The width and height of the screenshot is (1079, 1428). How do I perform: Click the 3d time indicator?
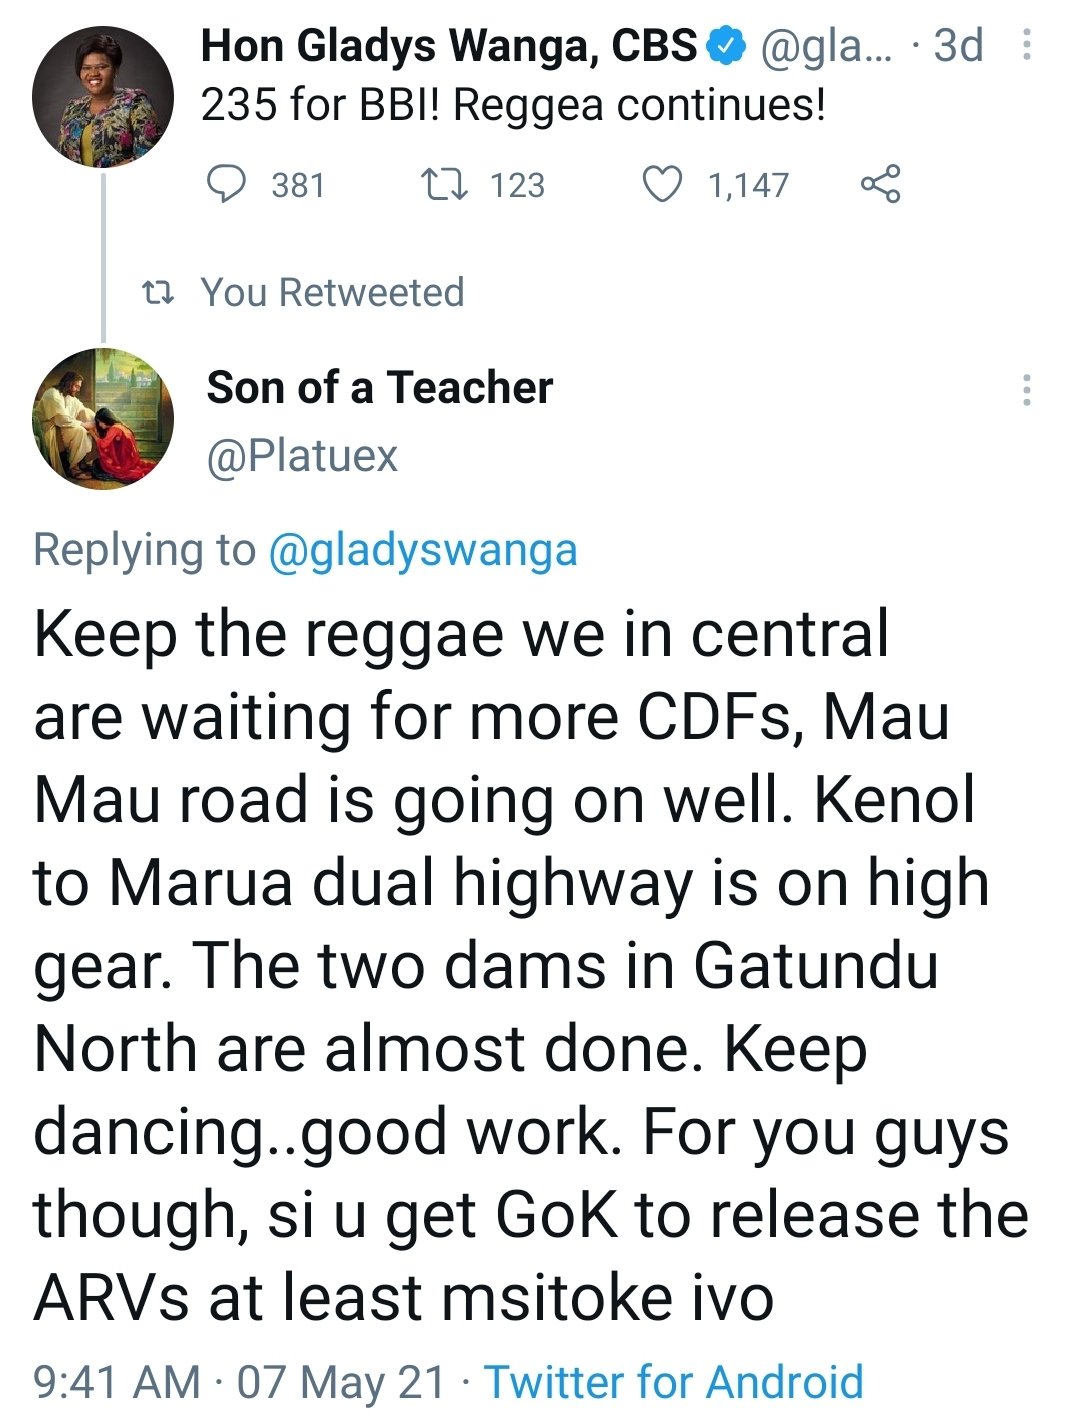pos(958,46)
